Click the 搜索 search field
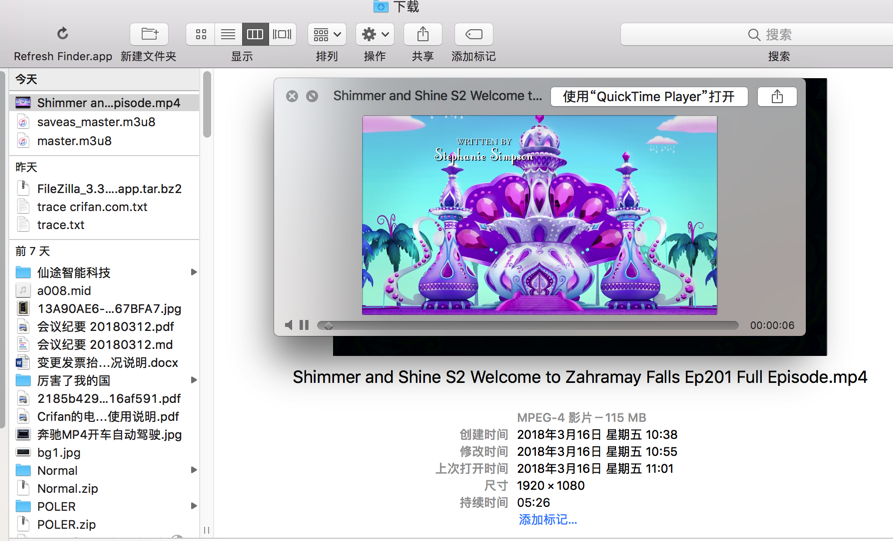The height and width of the screenshot is (541, 893). click(757, 34)
